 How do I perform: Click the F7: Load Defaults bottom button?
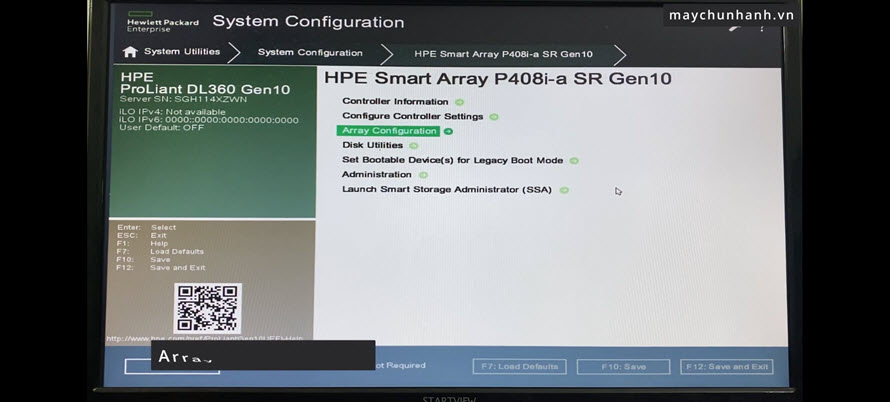tap(519, 367)
